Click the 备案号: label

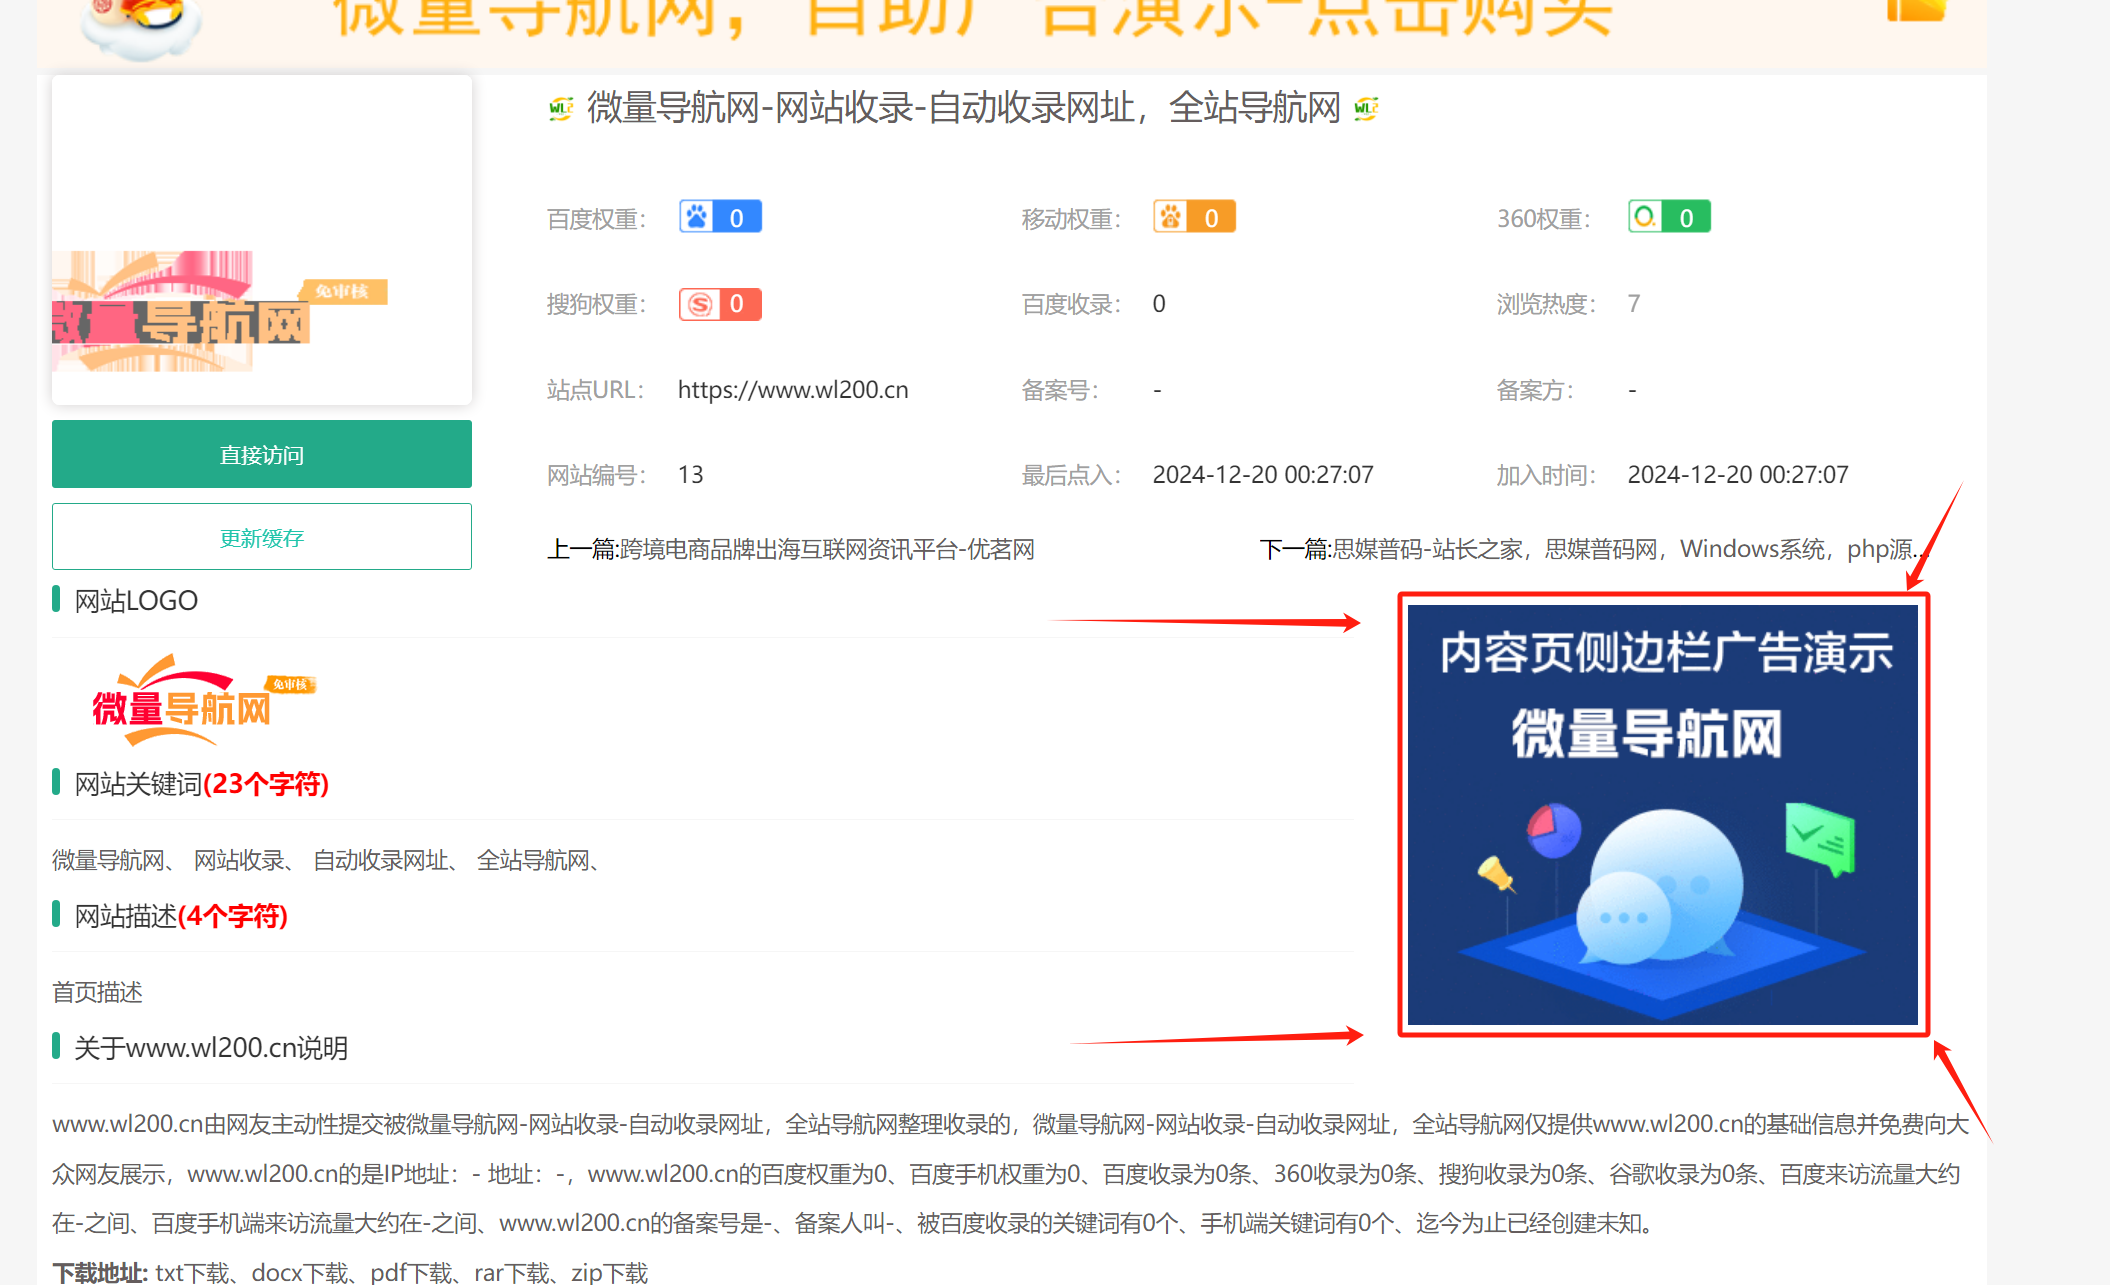pyautogui.click(x=1060, y=390)
